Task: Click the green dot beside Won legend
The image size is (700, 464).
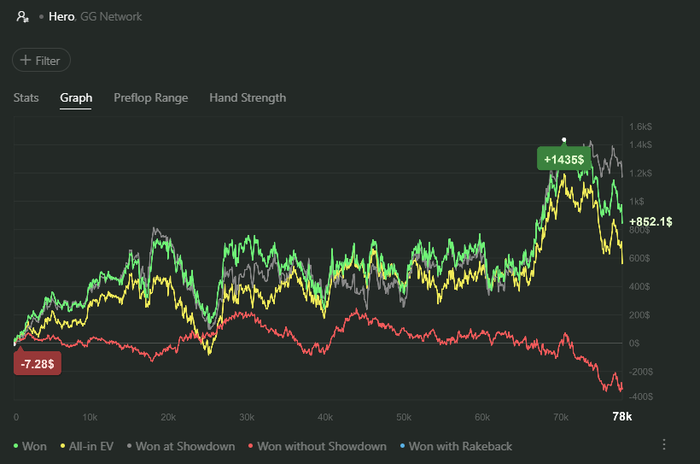Action: pos(16,445)
